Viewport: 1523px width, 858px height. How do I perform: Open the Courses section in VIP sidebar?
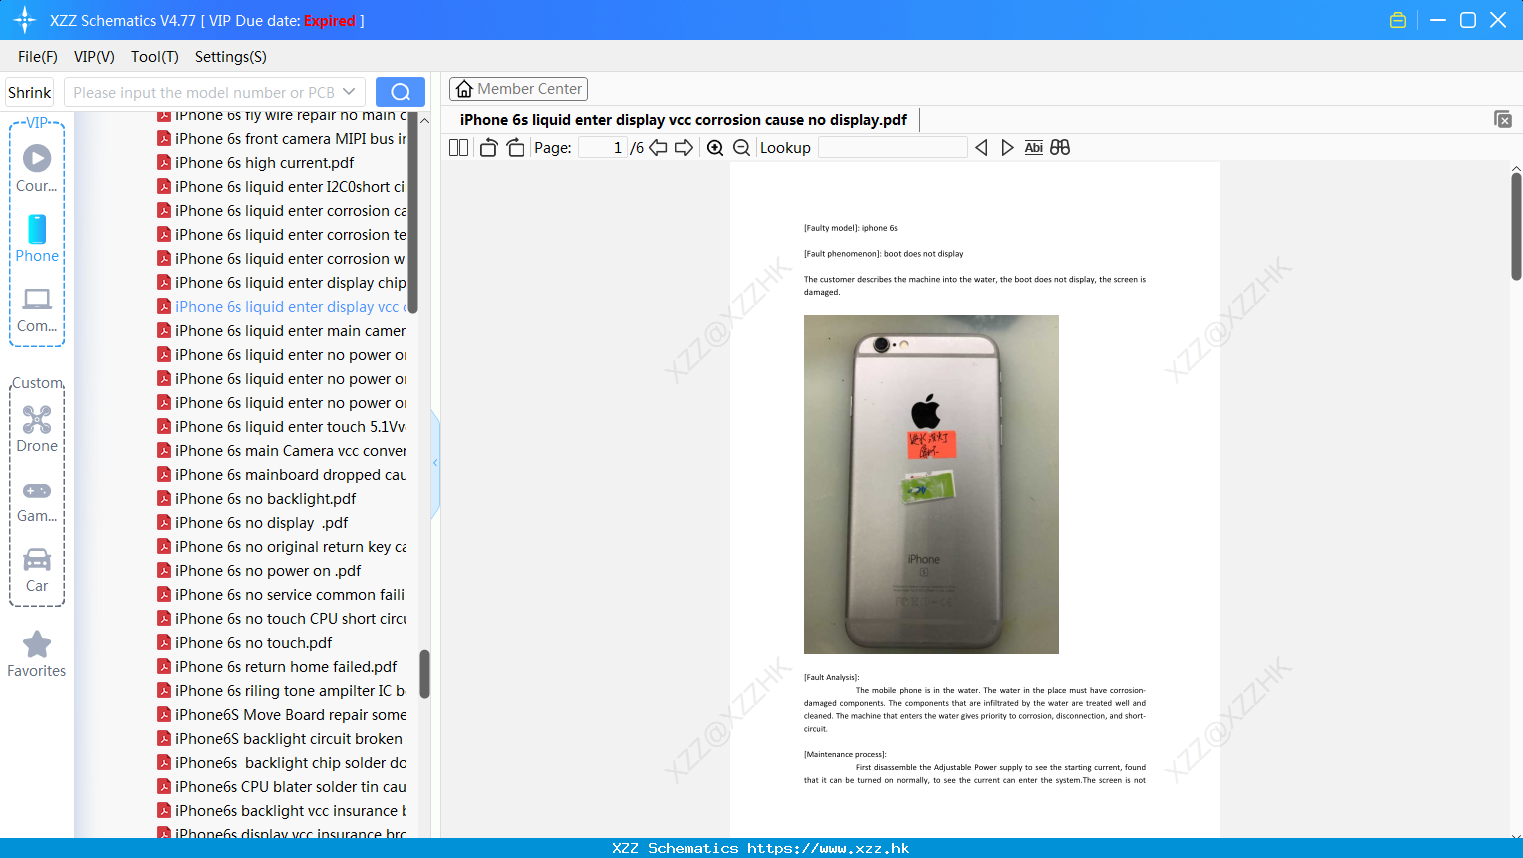37,168
